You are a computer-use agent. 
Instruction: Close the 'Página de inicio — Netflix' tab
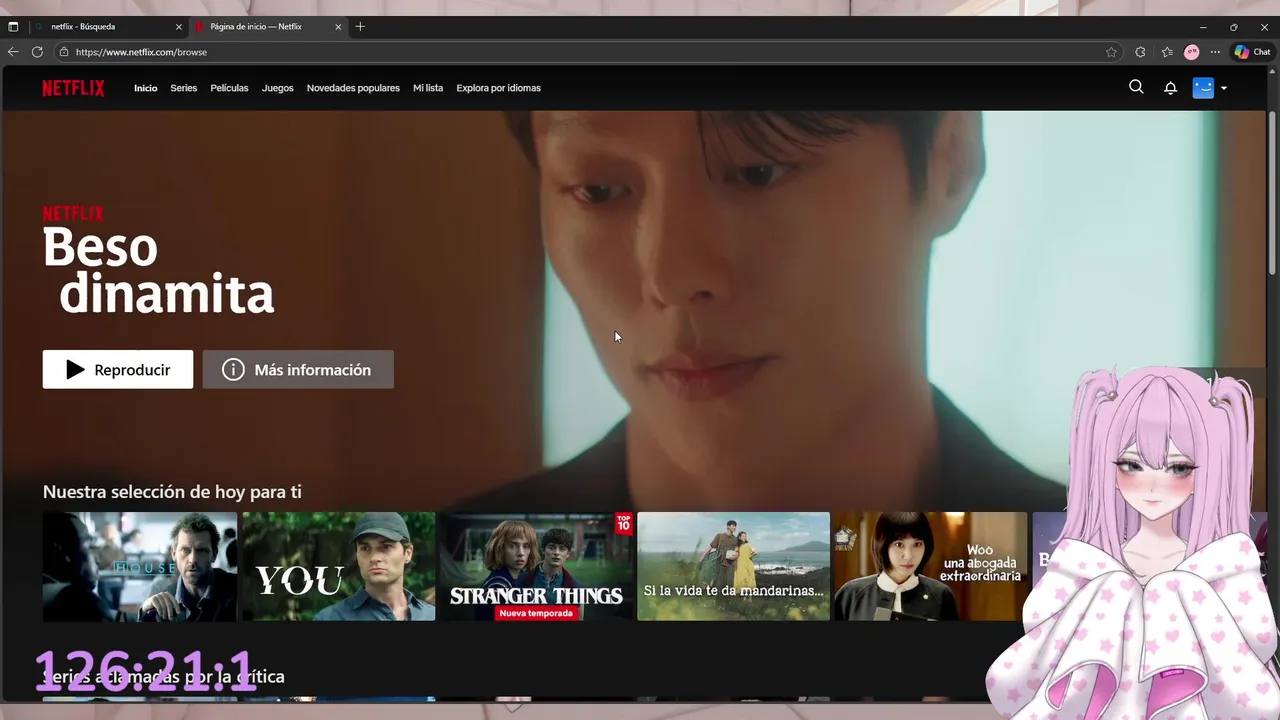click(x=338, y=27)
